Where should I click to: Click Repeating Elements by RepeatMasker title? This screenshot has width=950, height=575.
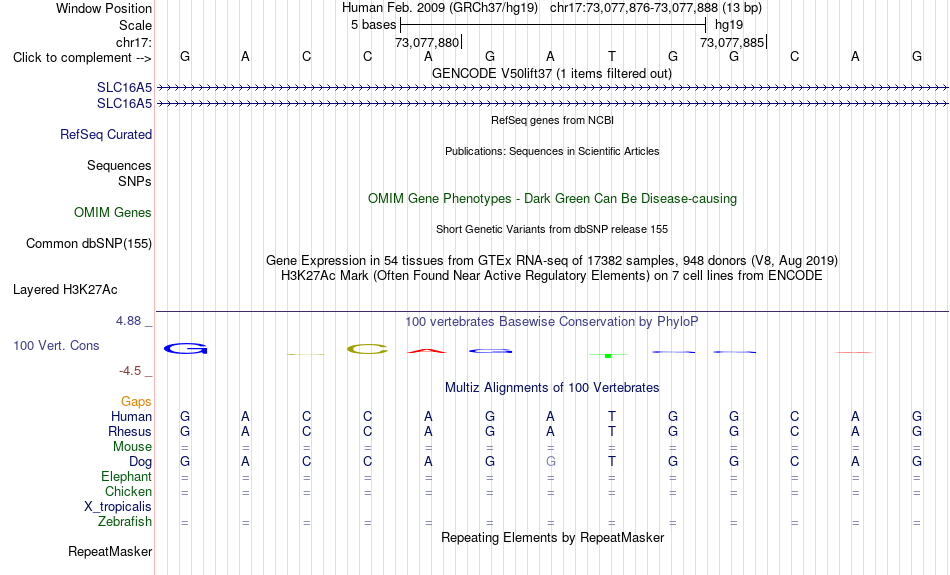point(552,538)
